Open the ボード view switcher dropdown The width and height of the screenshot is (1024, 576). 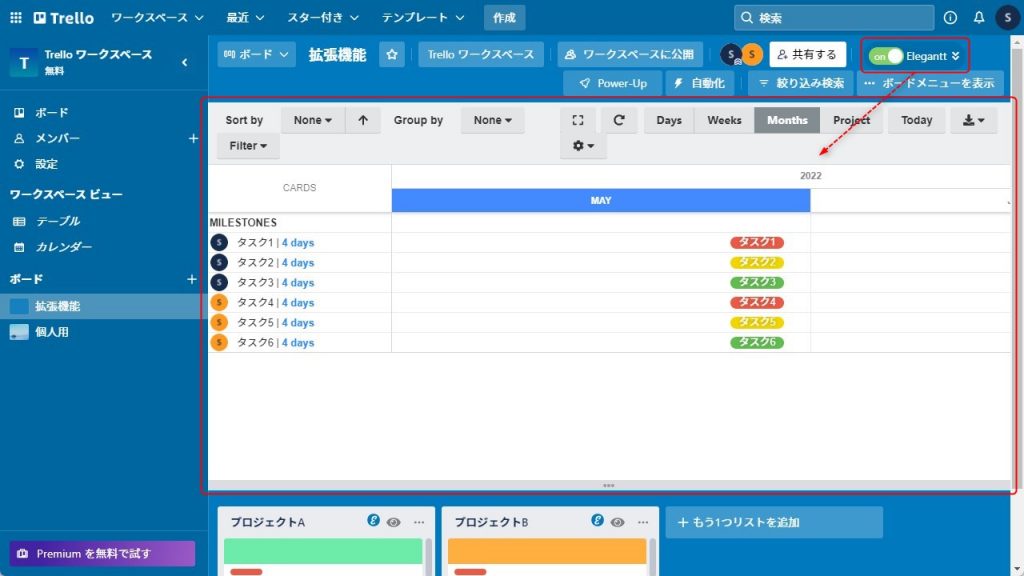[x=256, y=54]
